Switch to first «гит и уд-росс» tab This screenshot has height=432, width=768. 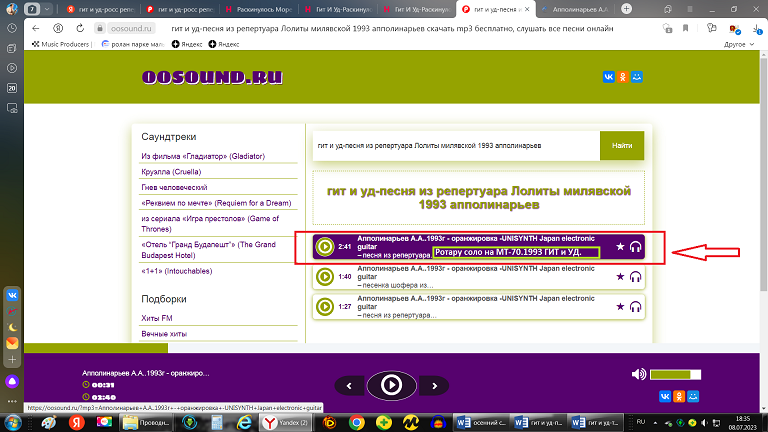click(100, 9)
